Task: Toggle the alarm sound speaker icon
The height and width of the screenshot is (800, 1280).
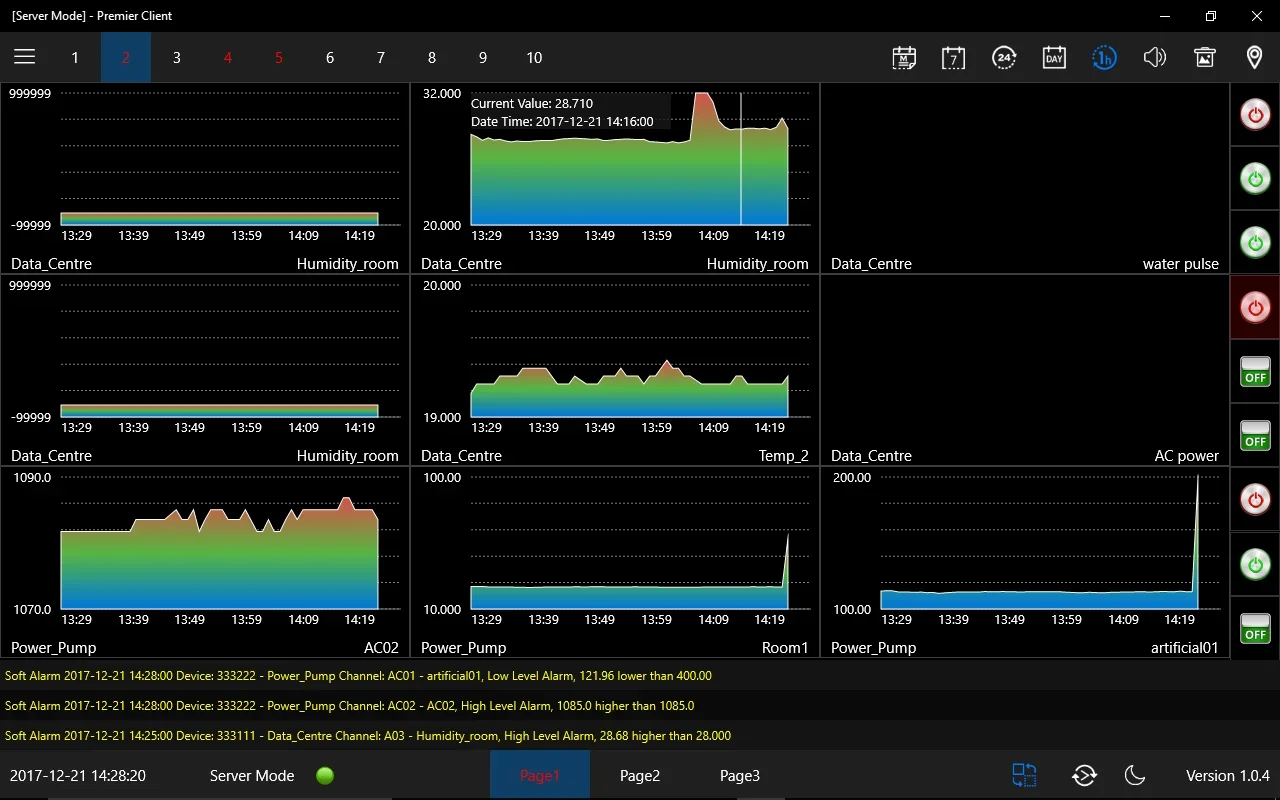Action: tap(1154, 57)
